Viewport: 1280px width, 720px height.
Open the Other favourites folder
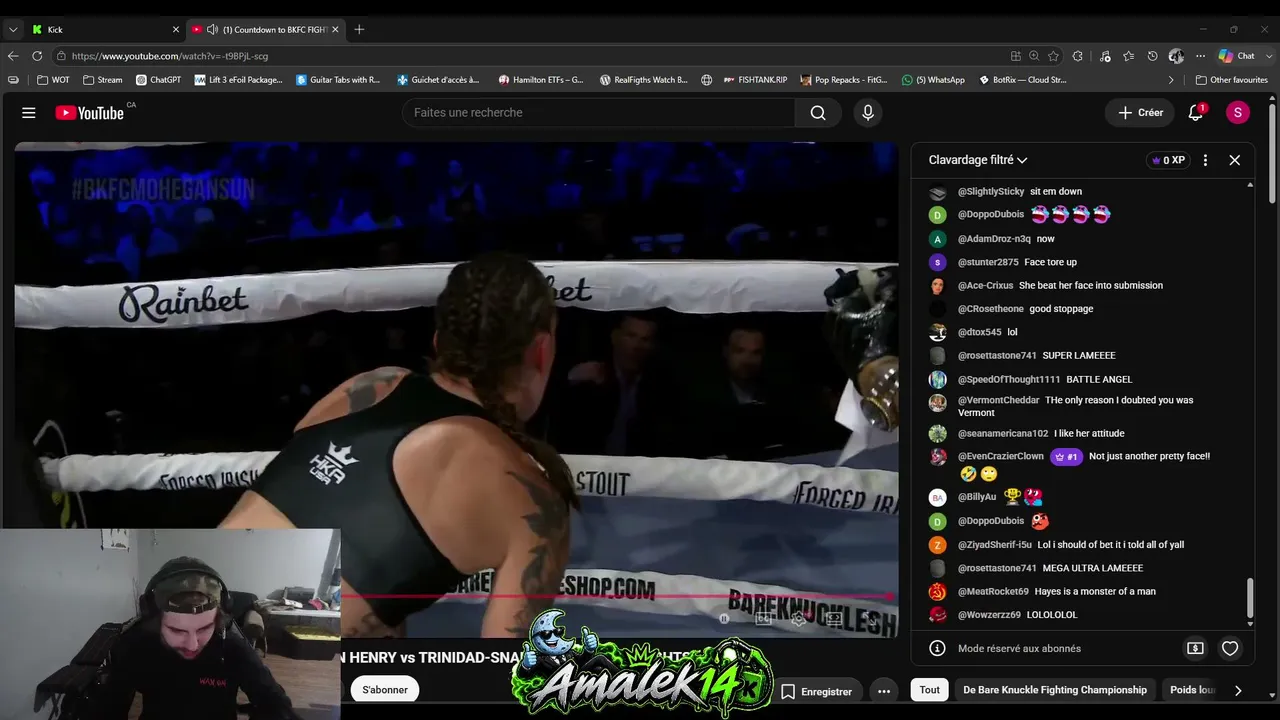pyautogui.click(x=1232, y=80)
